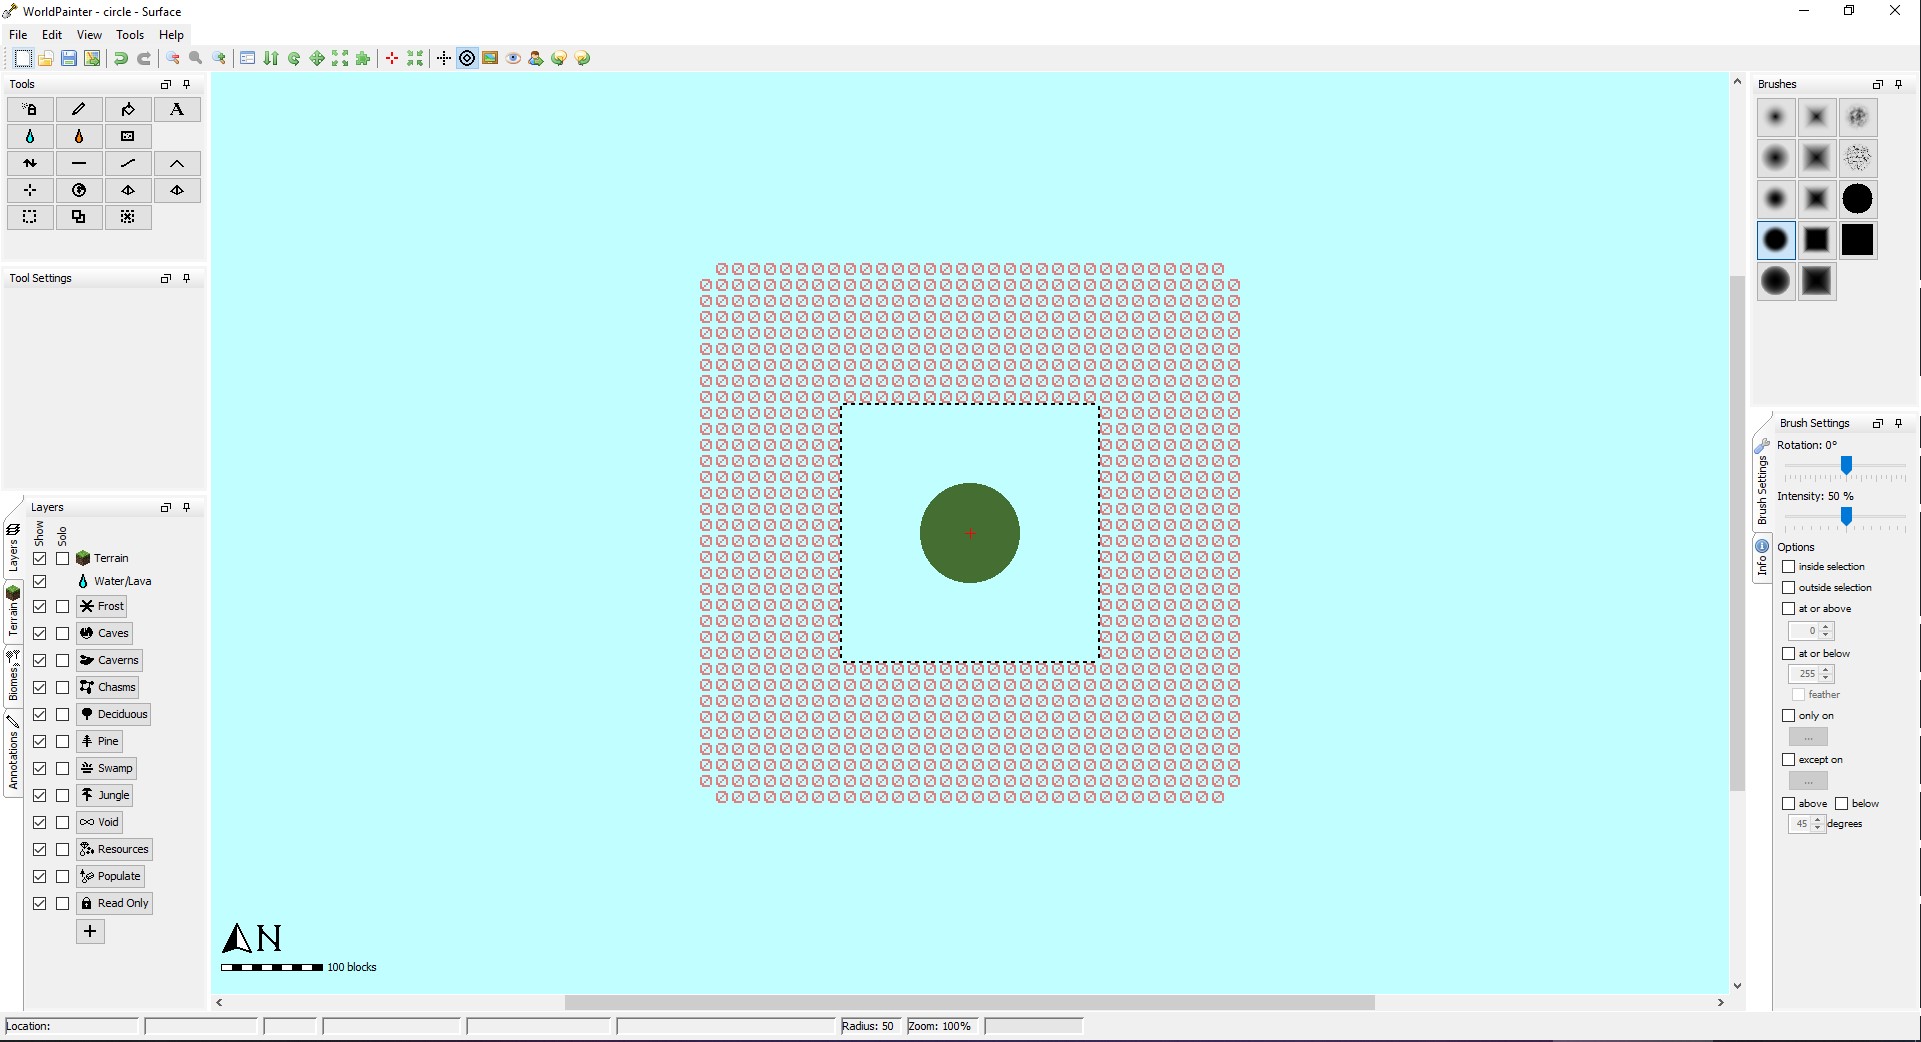Open the Tools menu
This screenshot has width=1921, height=1042.
130,34
